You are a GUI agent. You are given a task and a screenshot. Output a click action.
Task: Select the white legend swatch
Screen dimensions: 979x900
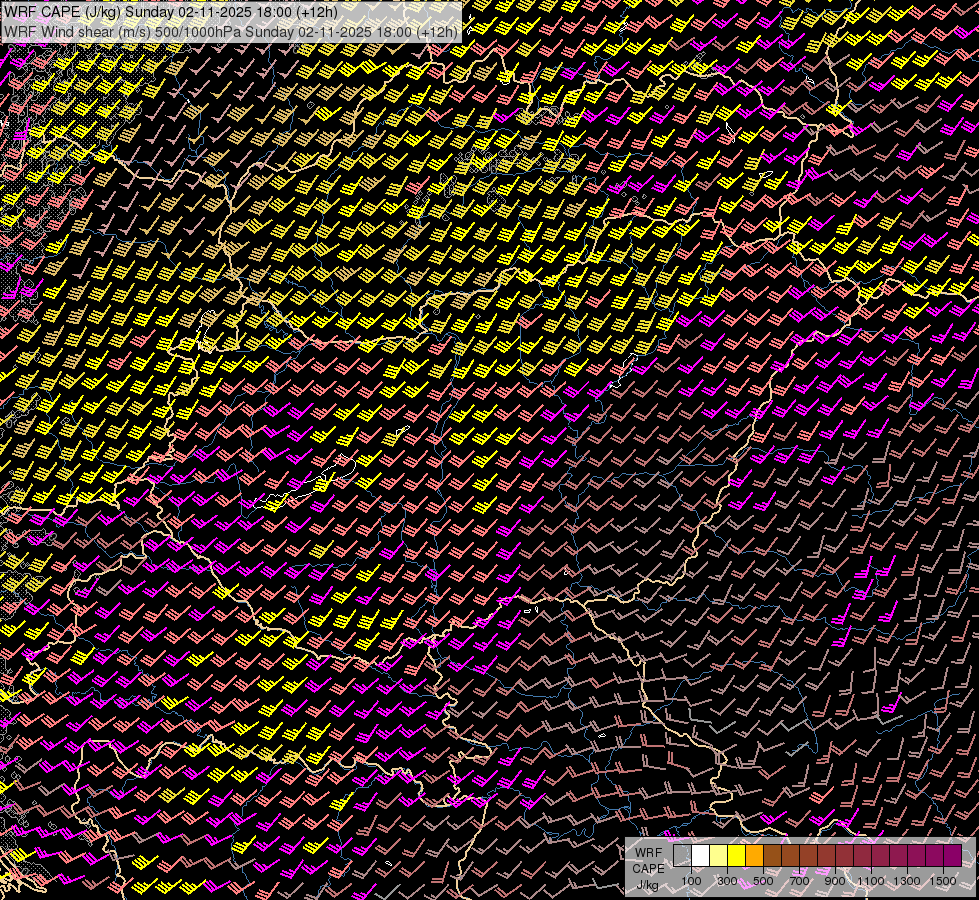(x=701, y=856)
